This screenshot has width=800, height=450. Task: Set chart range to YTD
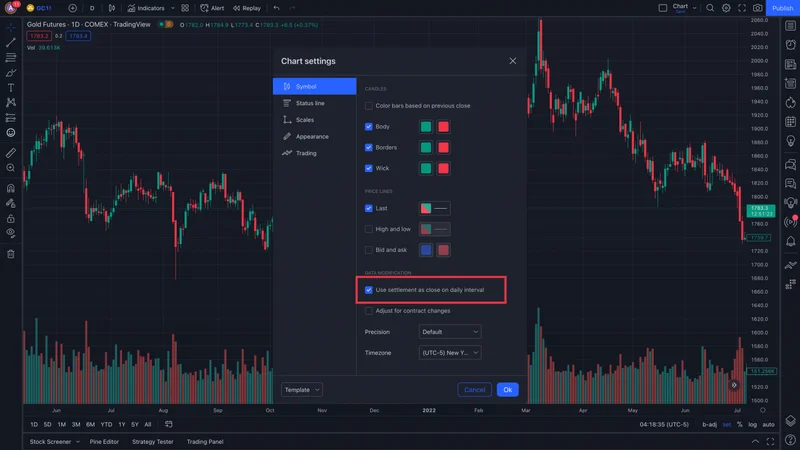tap(106, 424)
